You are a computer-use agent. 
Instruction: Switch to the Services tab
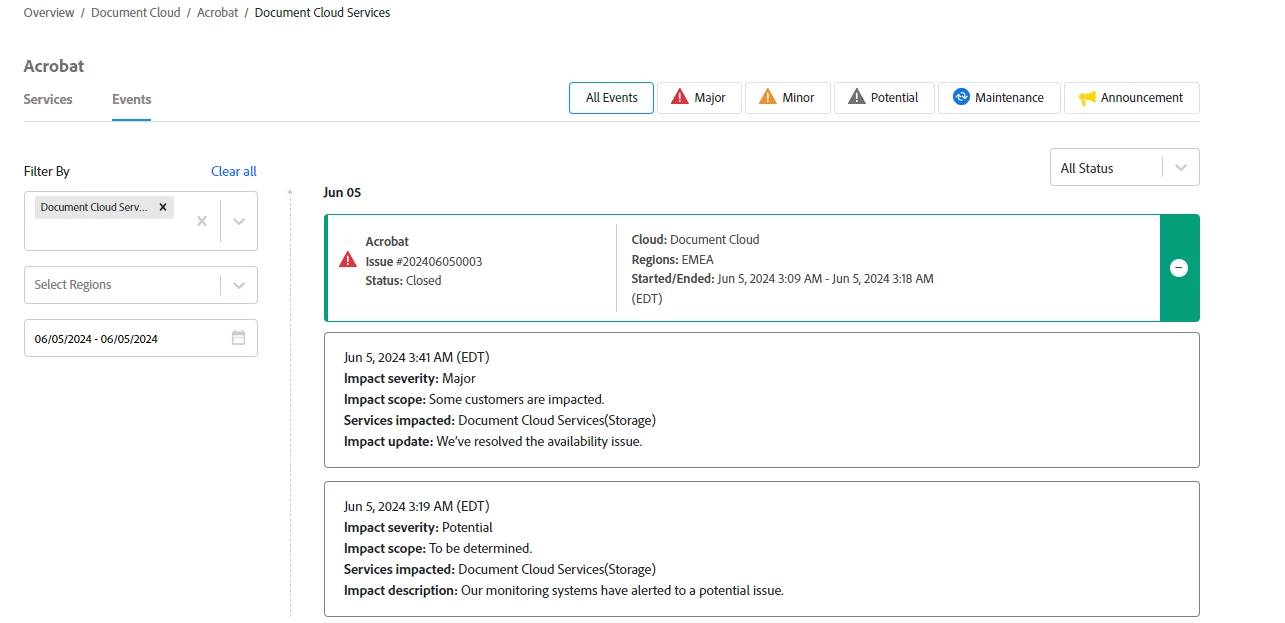pyautogui.click(x=48, y=99)
